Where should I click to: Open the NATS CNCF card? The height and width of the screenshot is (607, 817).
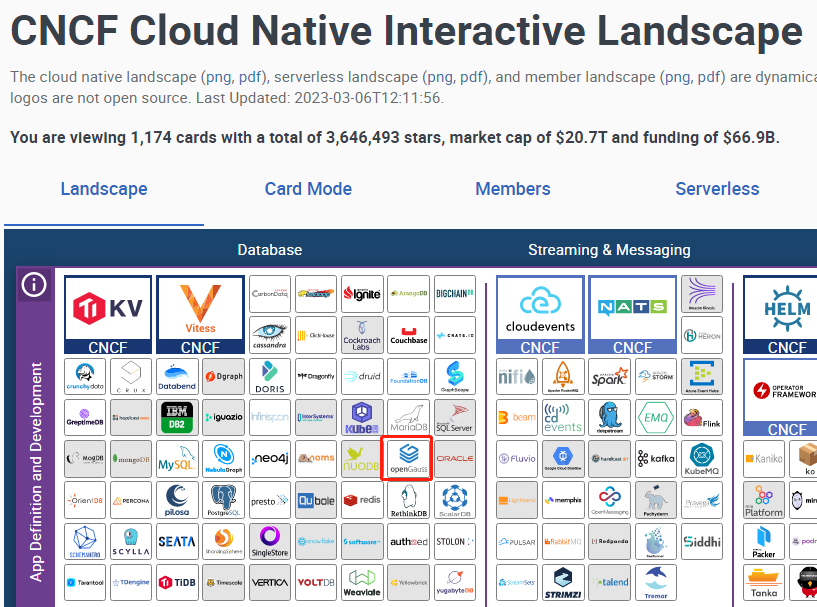[633, 315]
